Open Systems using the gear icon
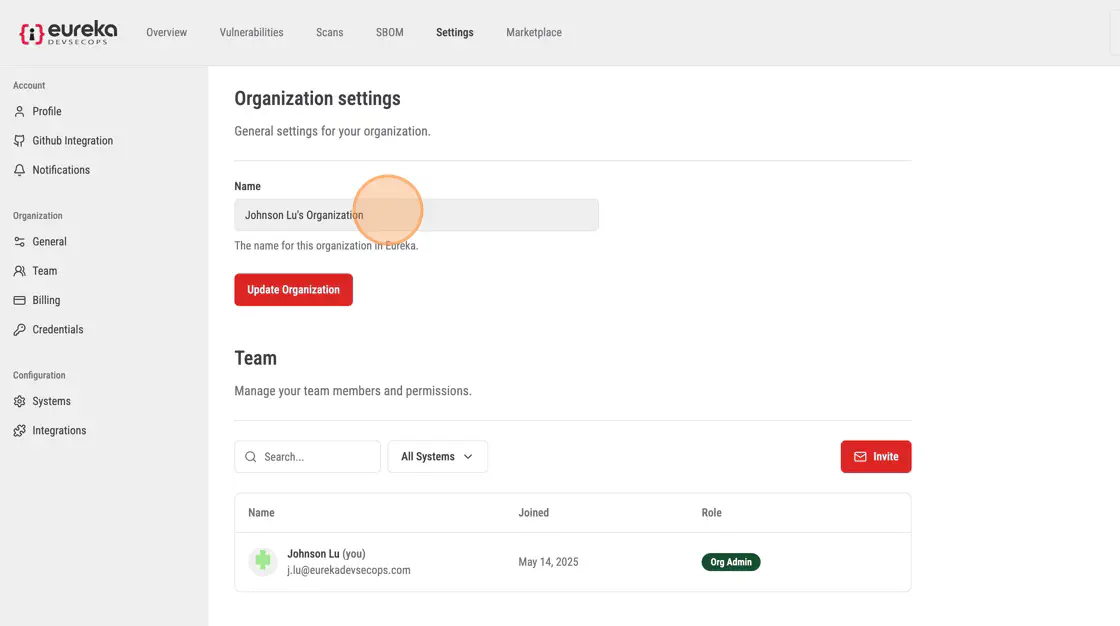This screenshot has width=1120, height=626. (x=19, y=402)
